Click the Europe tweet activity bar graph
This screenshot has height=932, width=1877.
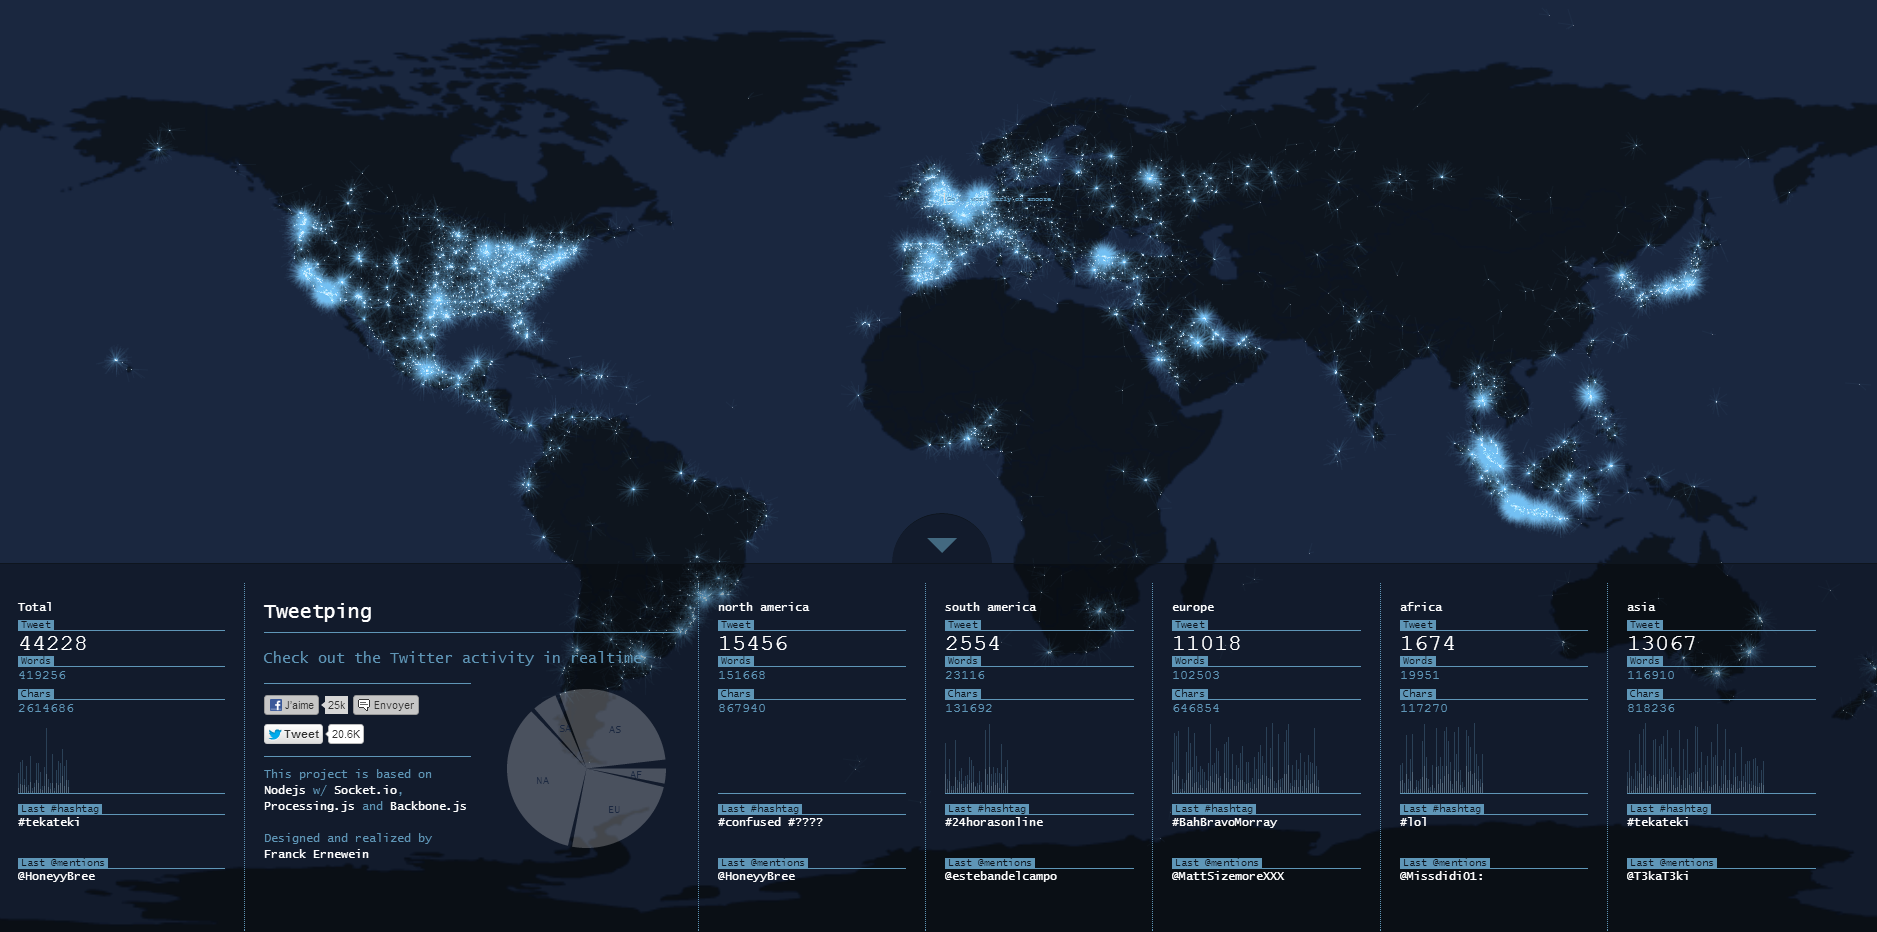point(1245,762)
